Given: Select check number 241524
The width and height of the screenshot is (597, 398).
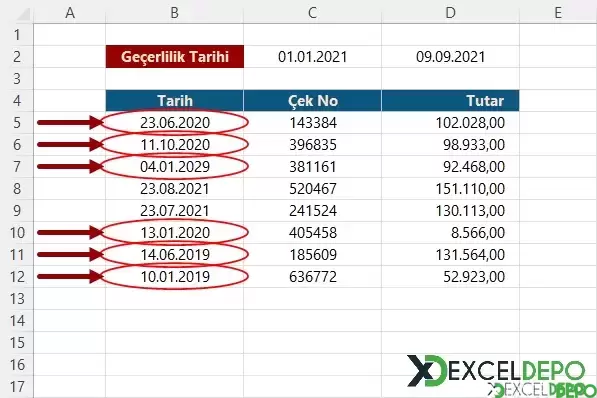Looking at the screenshot, I should tap(313, 211).
